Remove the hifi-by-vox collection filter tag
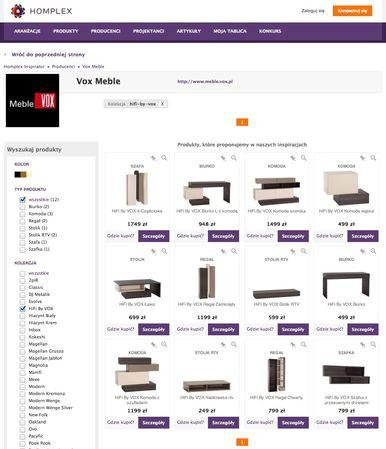This screenshot has width=386, height=449. [162, 104]
